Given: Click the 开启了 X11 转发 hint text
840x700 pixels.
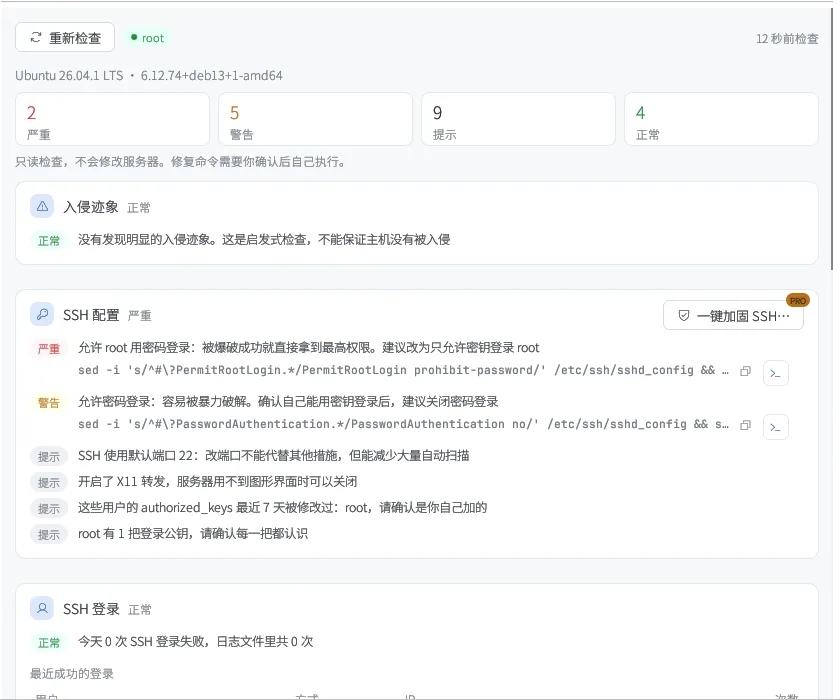Looking at the screenshot, I should click(x=218, y=481).
